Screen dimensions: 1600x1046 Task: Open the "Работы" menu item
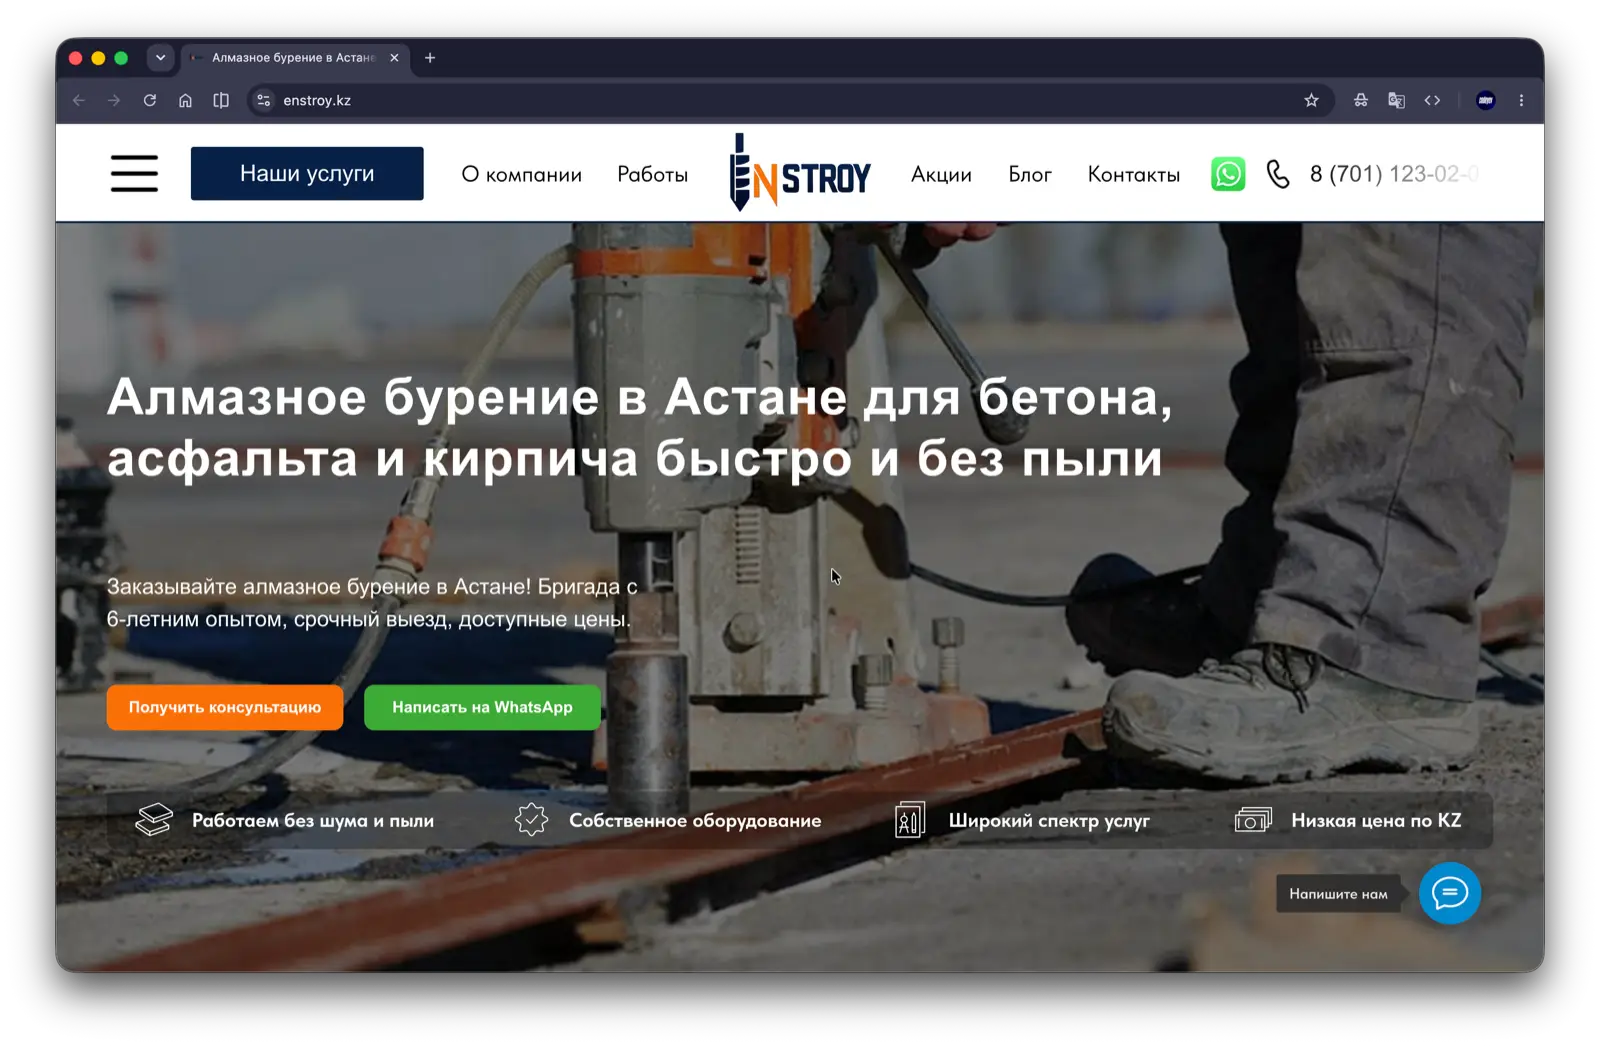pos(652,174)
